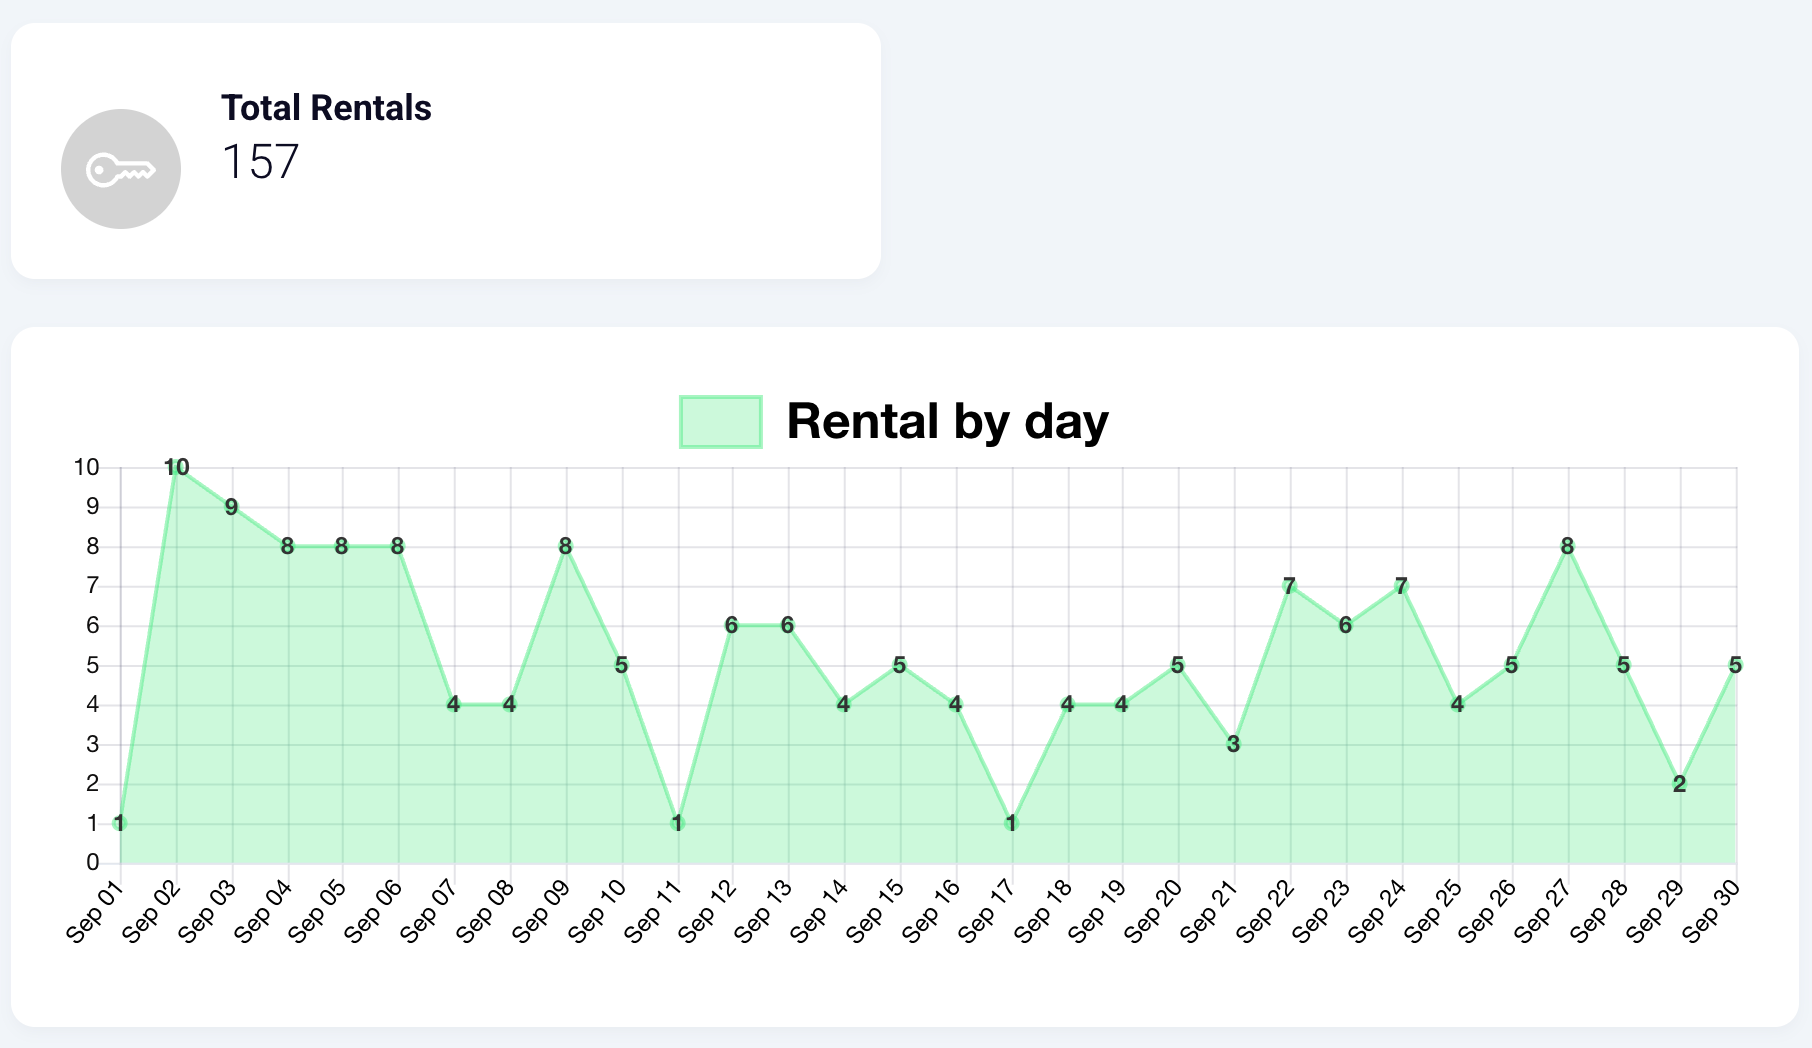Click the 157 total rentals count
The height and width of the screenshot is (1048, 1812).
260,162
